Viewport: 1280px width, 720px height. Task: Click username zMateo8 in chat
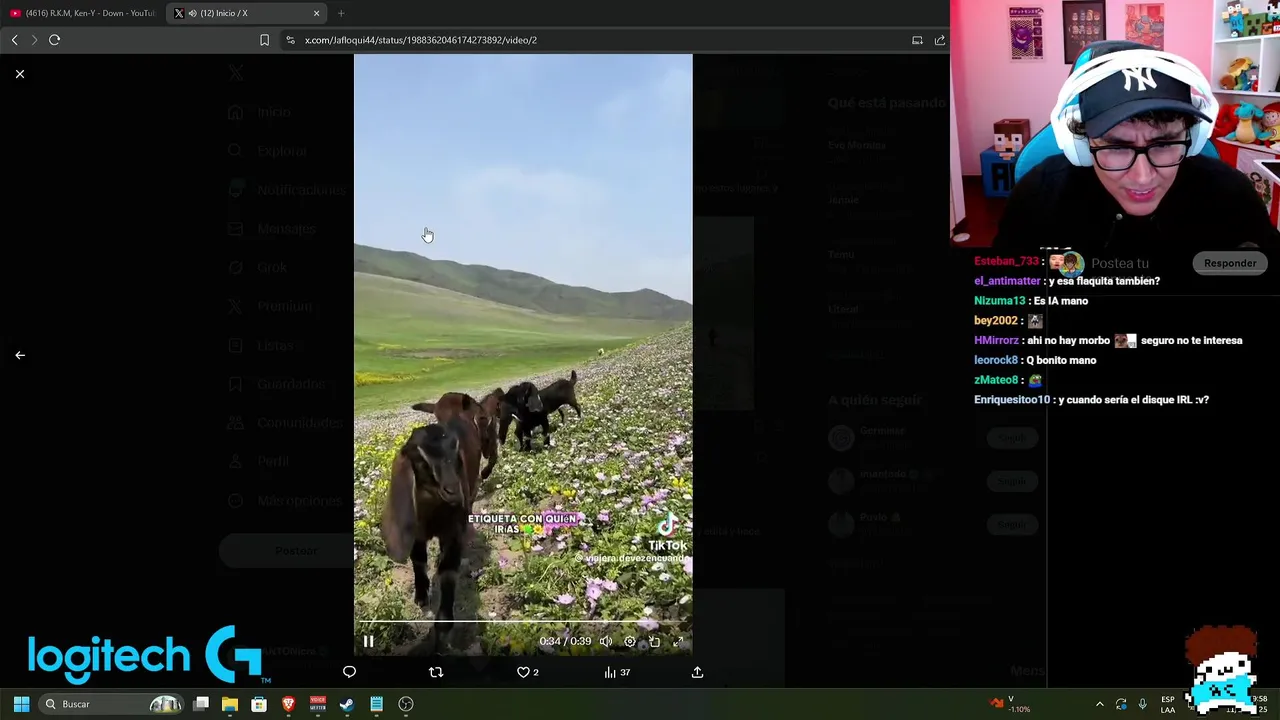pyautogui.click(x=996, y=380)
